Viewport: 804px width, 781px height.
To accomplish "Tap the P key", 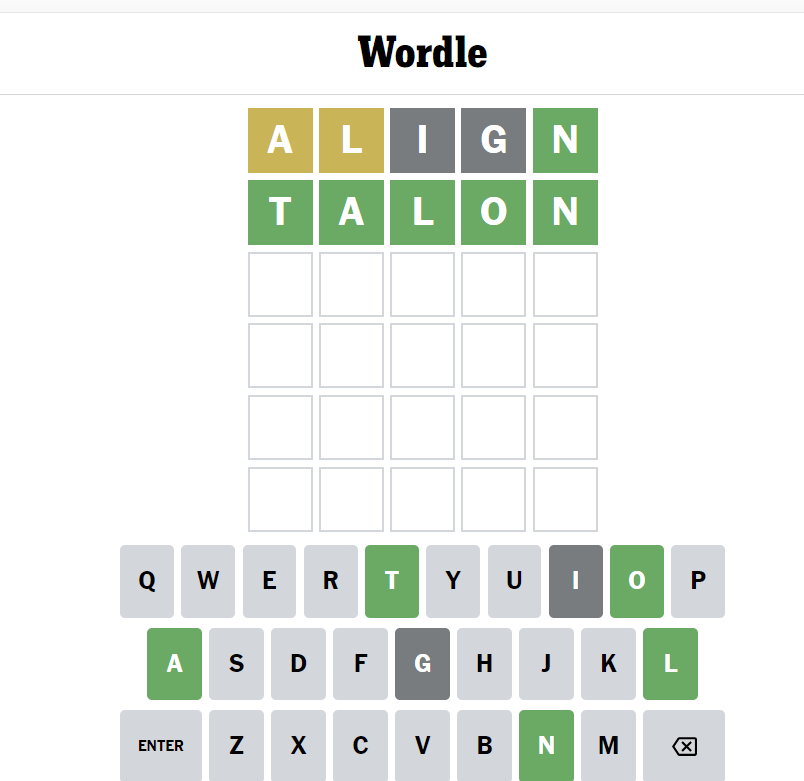I will (x=698, y=581).
